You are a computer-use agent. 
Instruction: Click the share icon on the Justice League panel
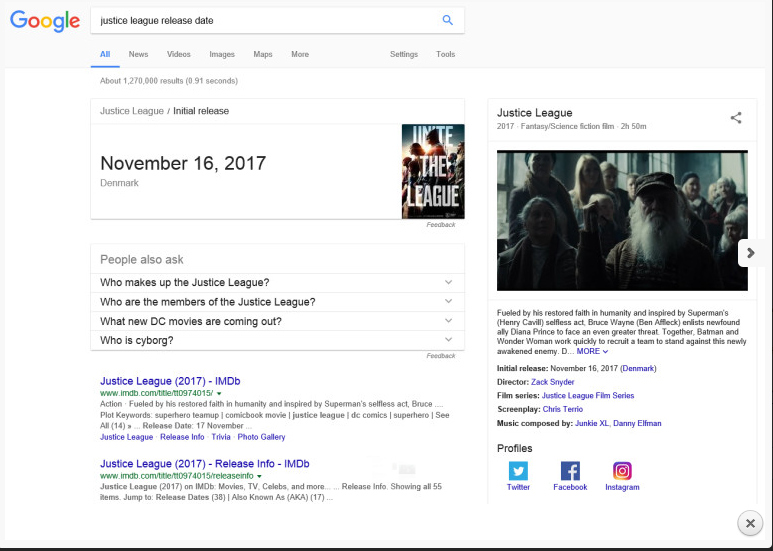click(x=736, y=118)
